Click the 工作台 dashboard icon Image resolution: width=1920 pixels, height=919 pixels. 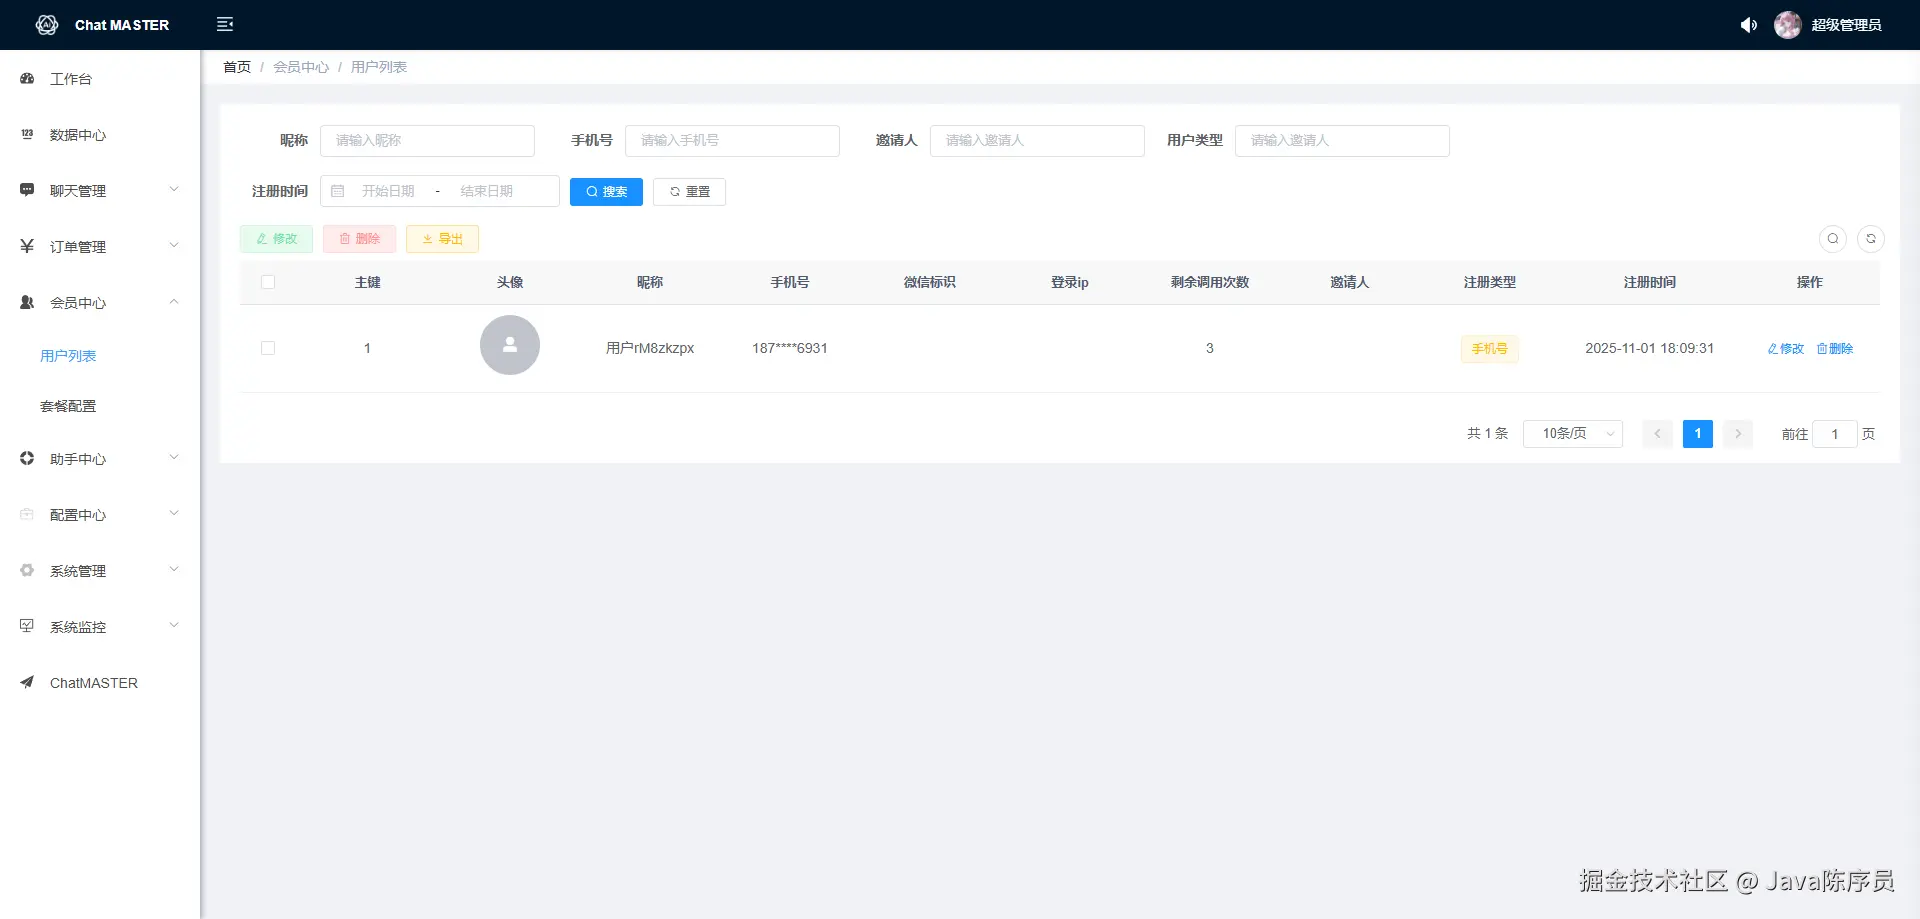coord(27,78)
